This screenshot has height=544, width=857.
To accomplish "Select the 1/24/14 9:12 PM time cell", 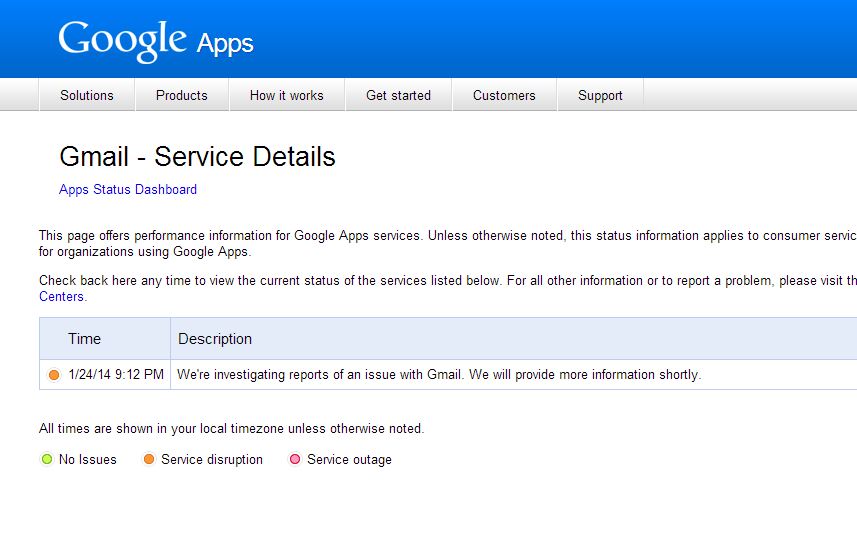I will (x=105, y=375).
